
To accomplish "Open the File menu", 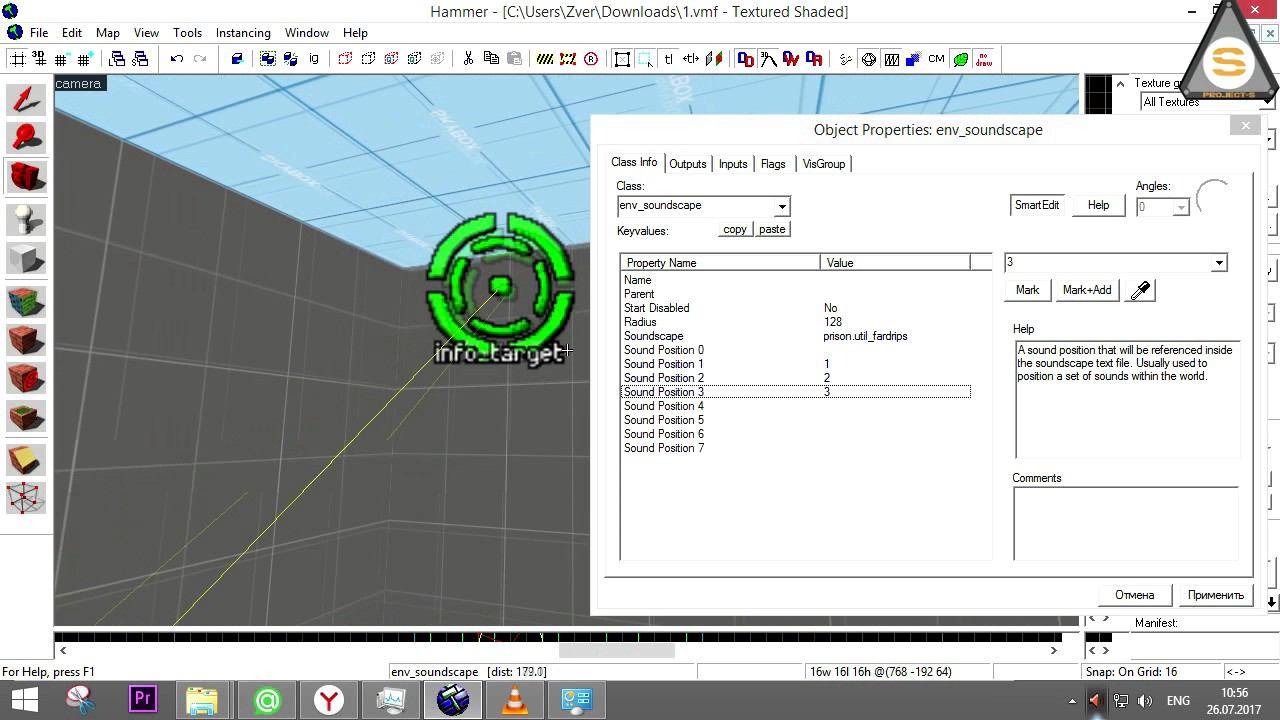I will [x=39, y=33].
